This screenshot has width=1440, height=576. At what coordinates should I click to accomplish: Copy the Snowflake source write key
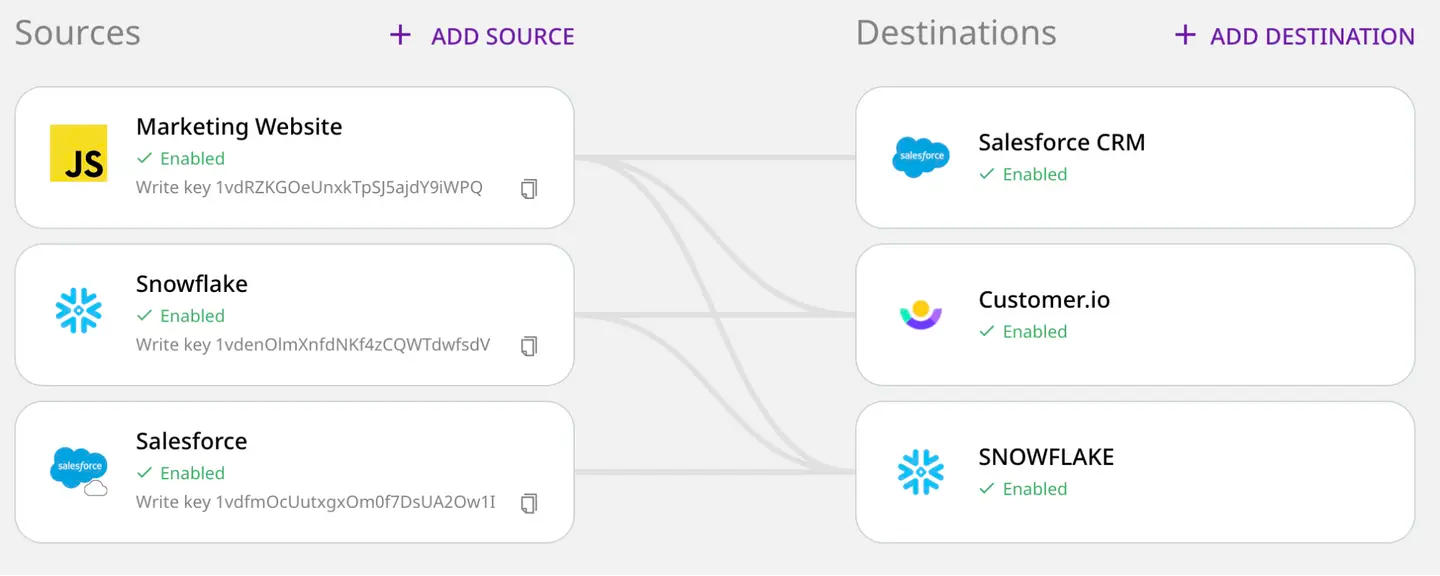(x=529, y=346)
